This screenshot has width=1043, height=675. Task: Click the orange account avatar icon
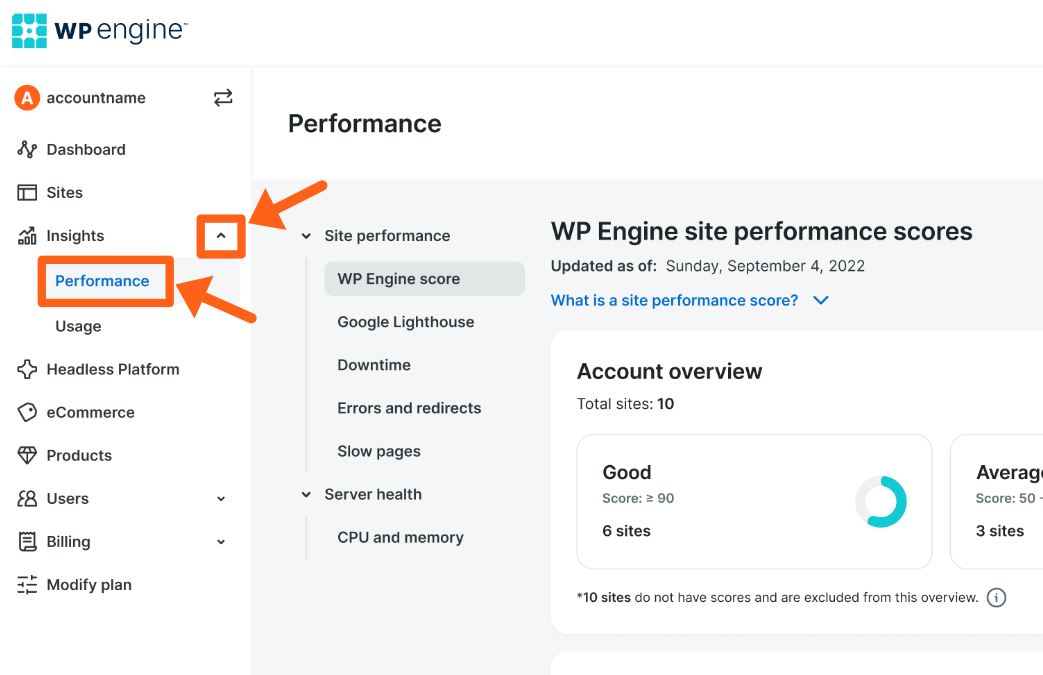[x=26, y=98]
